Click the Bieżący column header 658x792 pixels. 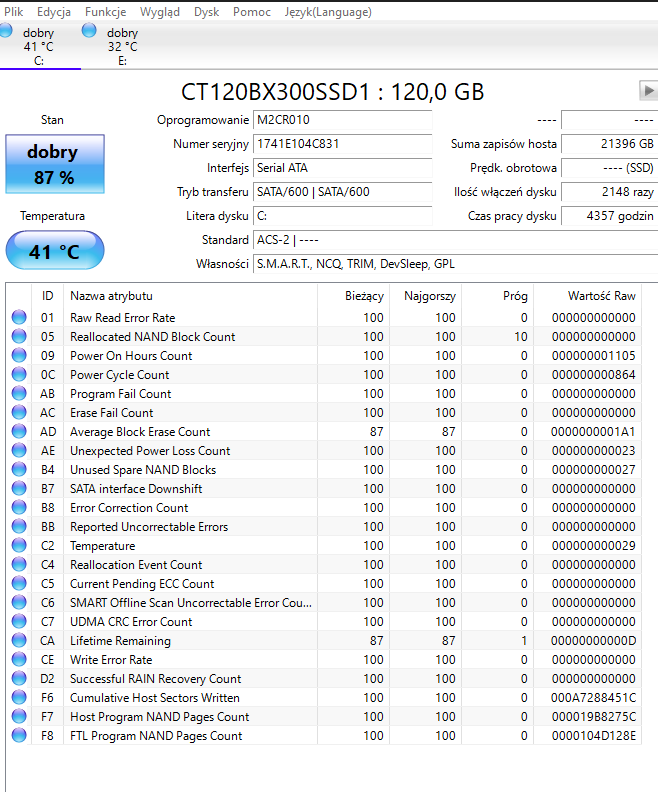click(x=354, y=296)
